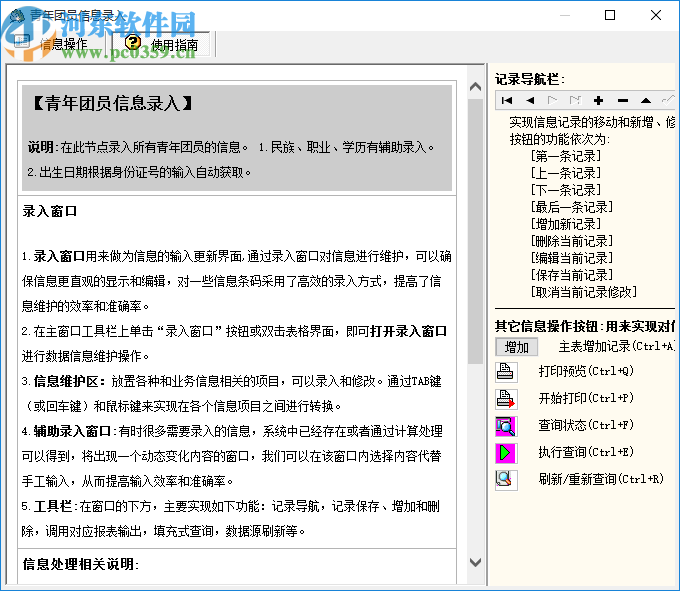This screenshot has height=591, width=680.
Task: Click the text [取消当前记录修改]
Action: [584, 292]
